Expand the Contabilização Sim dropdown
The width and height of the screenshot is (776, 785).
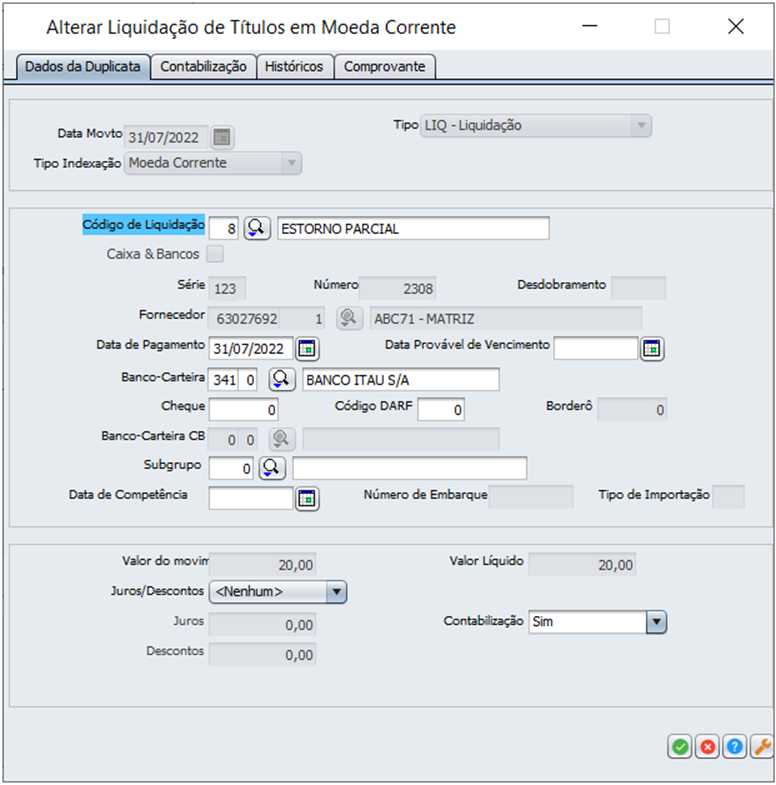[x=656, y=622]
